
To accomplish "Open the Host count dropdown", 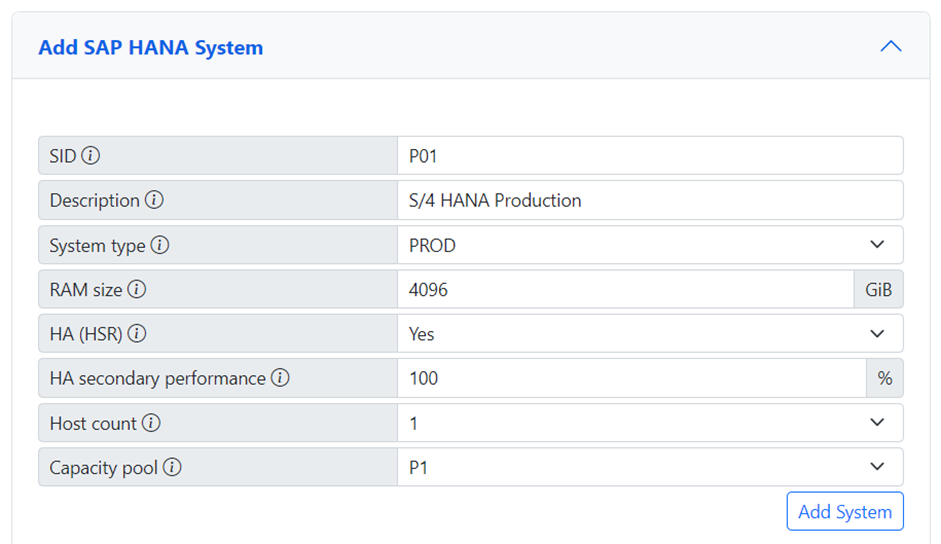I will [650, 423].
